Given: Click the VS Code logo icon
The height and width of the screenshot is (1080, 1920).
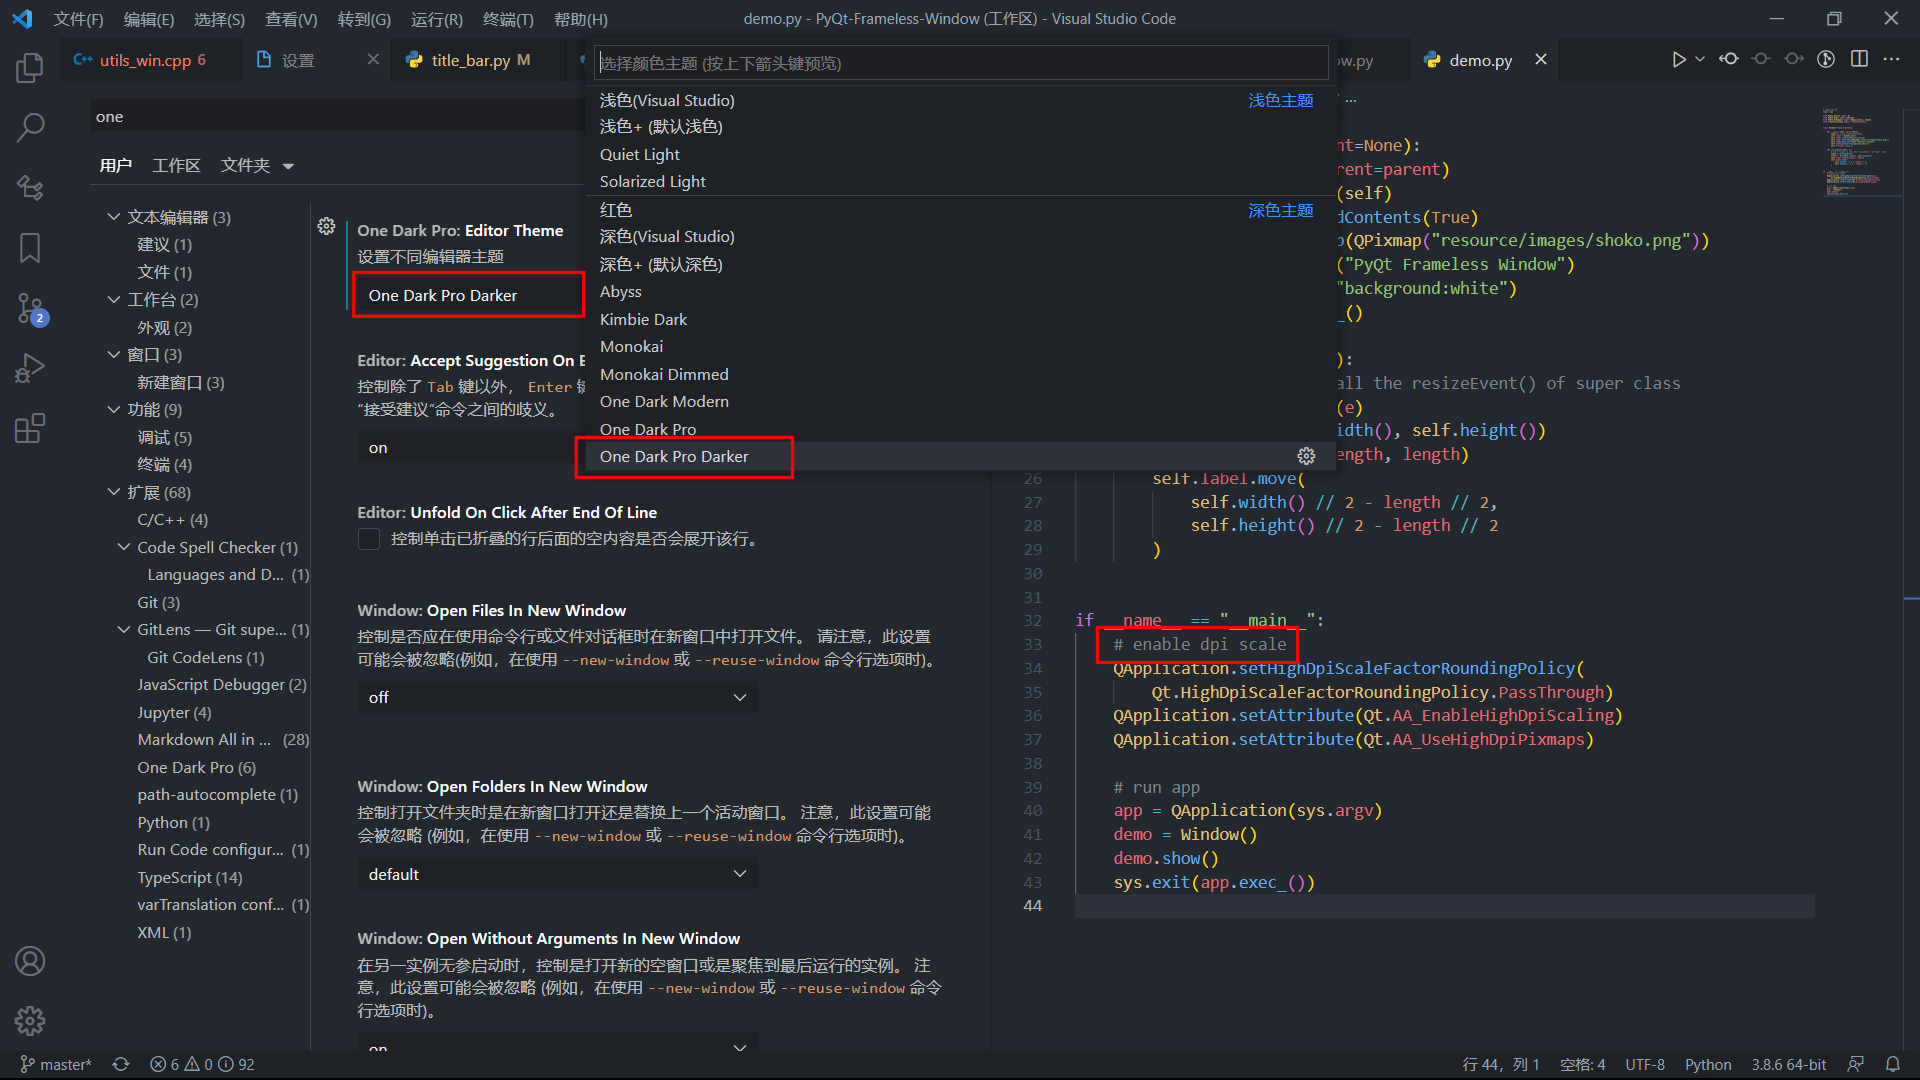Looking at the screenshot, I should click(22, 19).
